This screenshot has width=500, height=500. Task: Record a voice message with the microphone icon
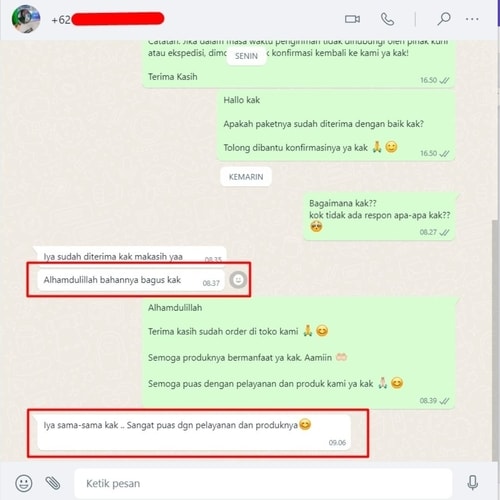[472, 483]
